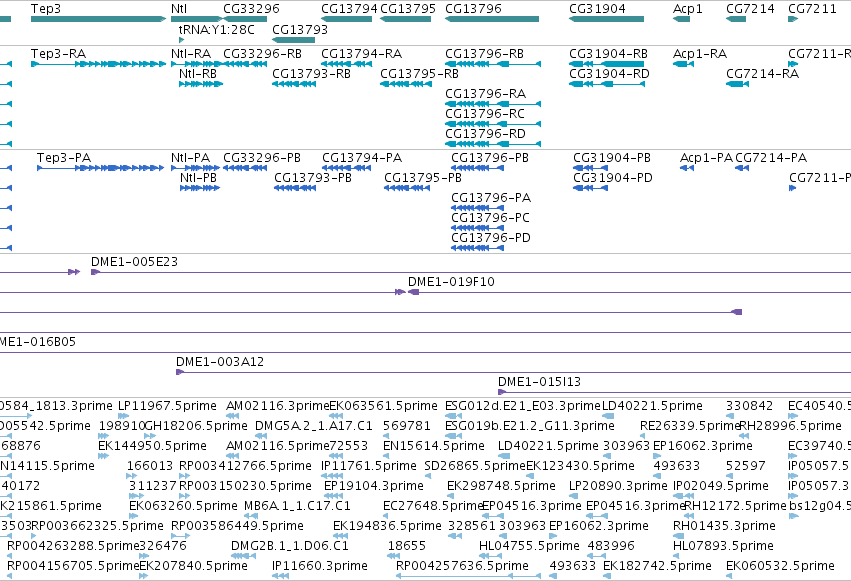Select the Ntl-PB protein label
This screenshot has height=581, width=851.
[198, 178]
